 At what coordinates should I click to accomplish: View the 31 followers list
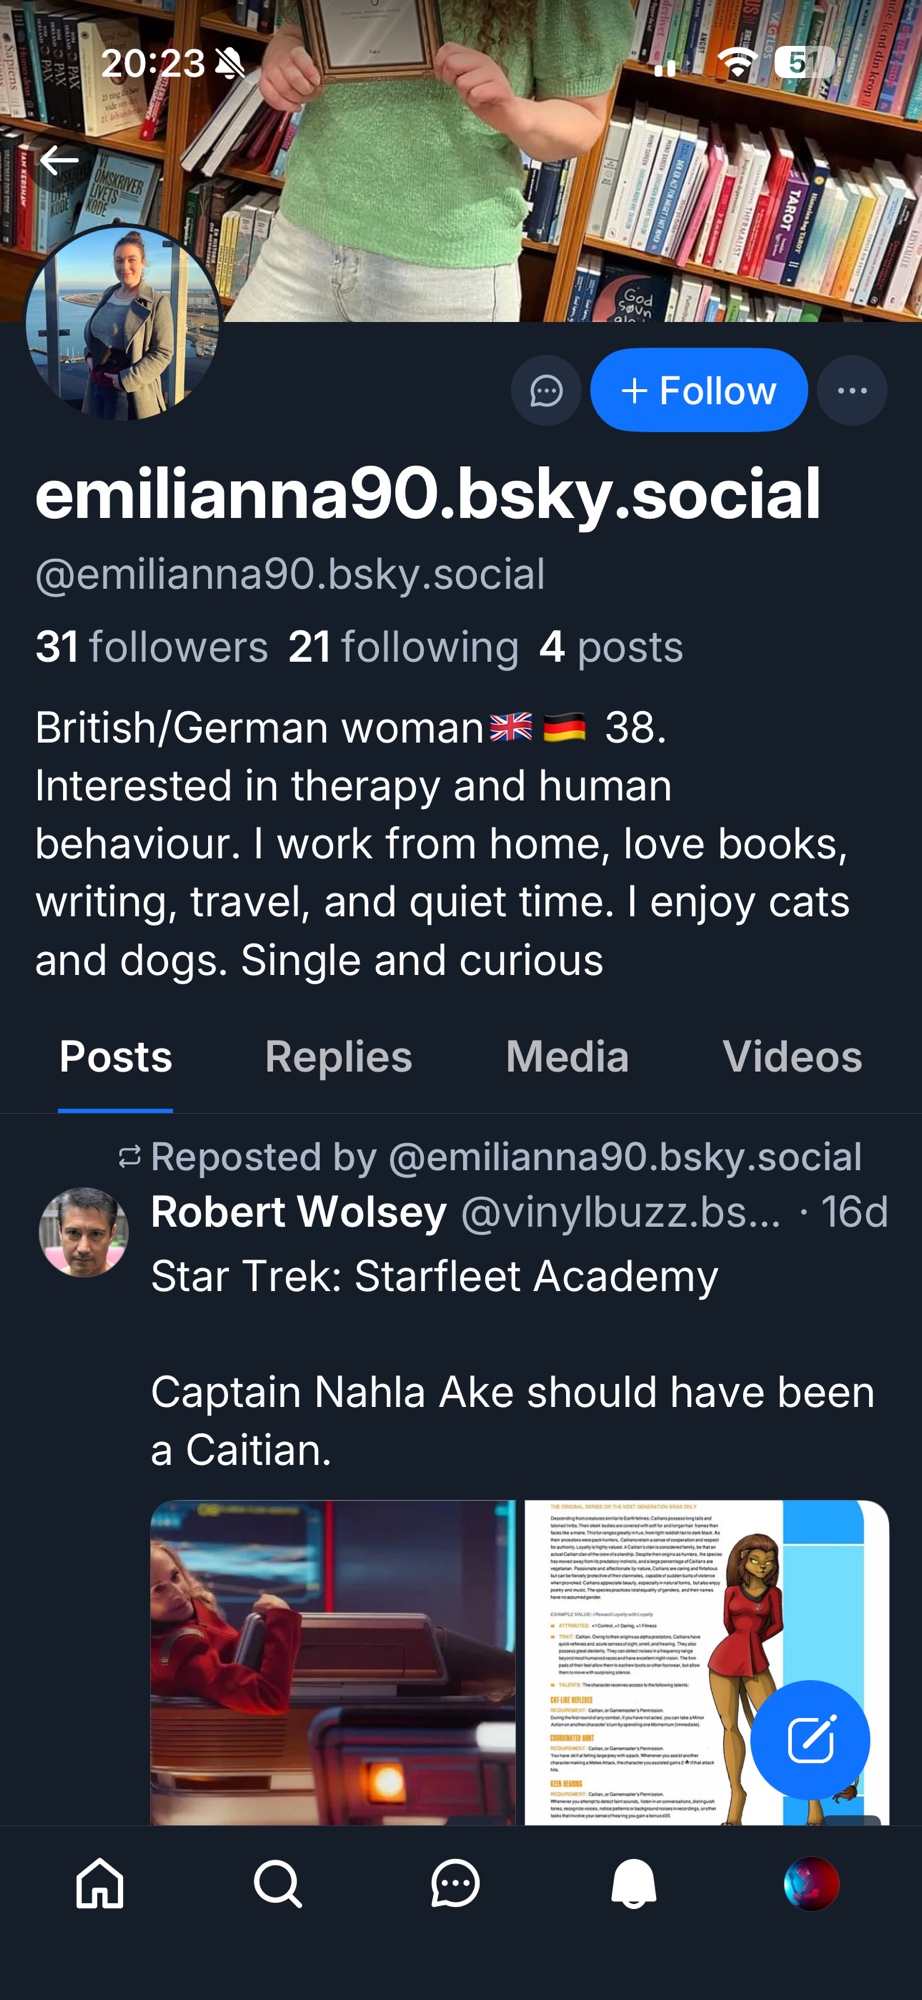(x=152, y=647)
